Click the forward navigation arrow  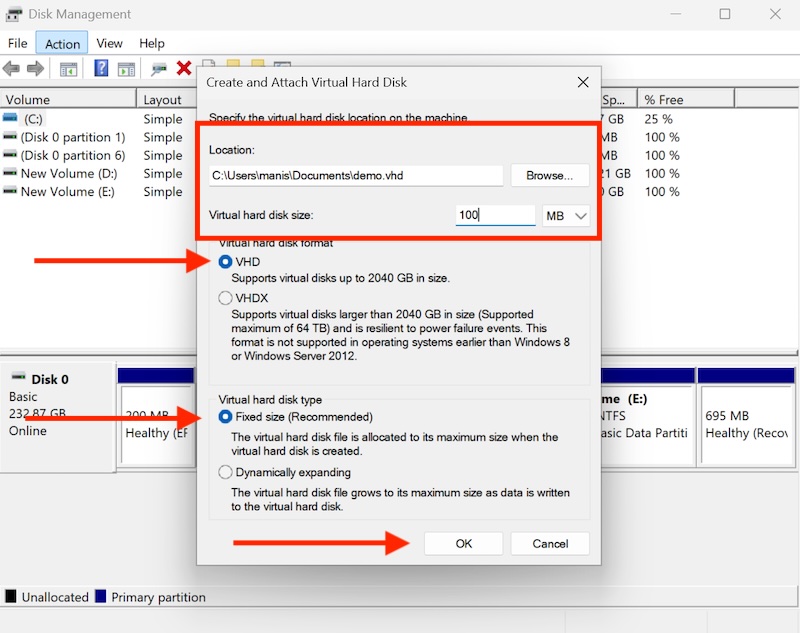[x=38, y=68]
